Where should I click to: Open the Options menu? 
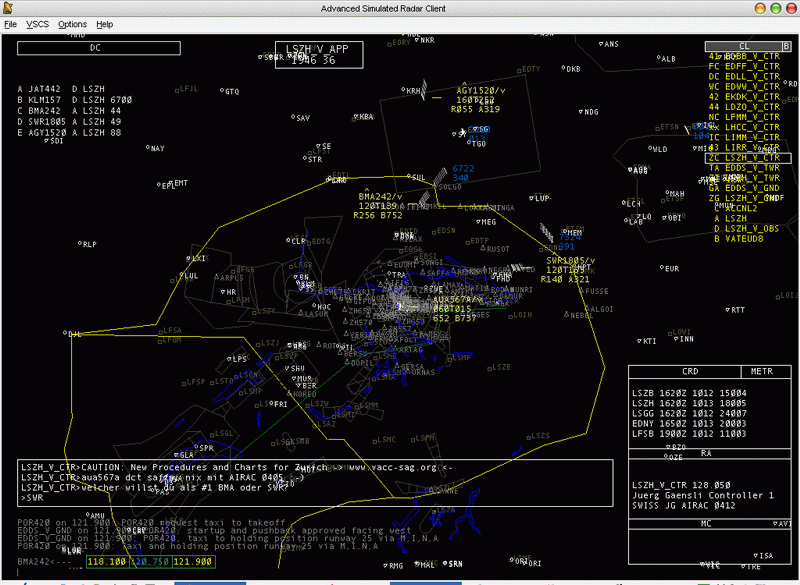click(72, 23)
